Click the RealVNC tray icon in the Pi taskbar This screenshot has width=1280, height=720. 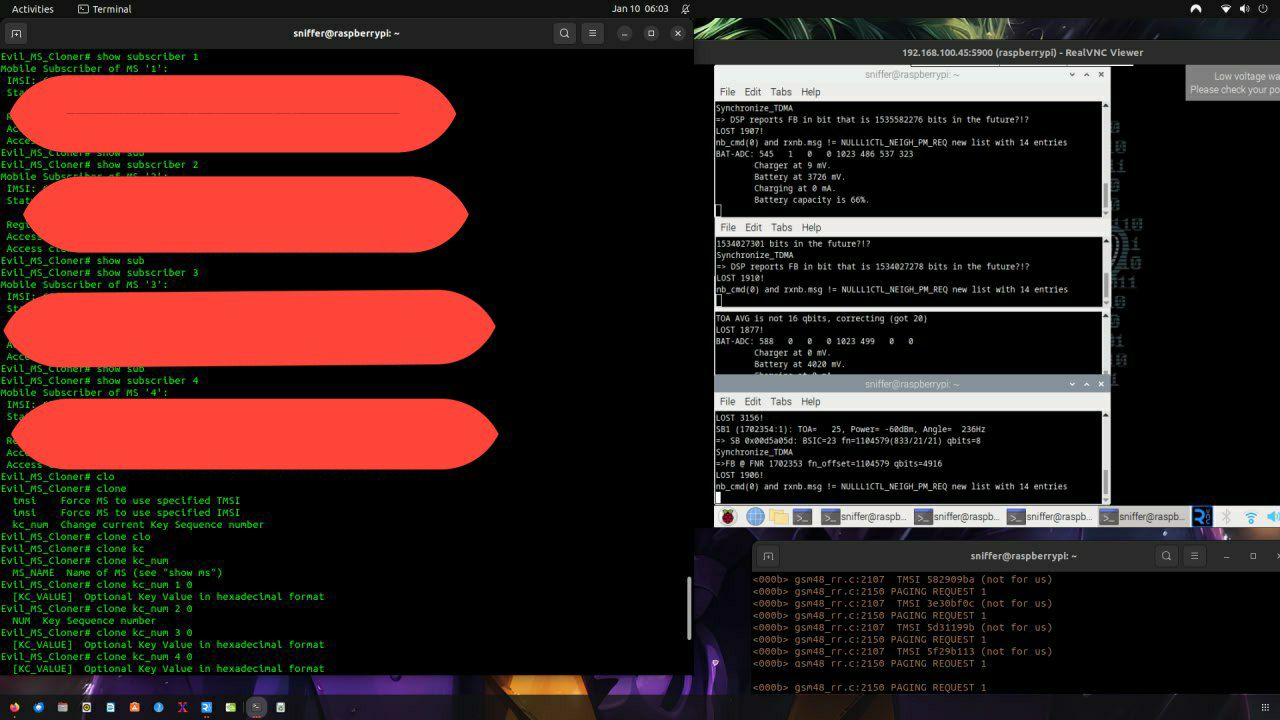[x=1201, y=516]
